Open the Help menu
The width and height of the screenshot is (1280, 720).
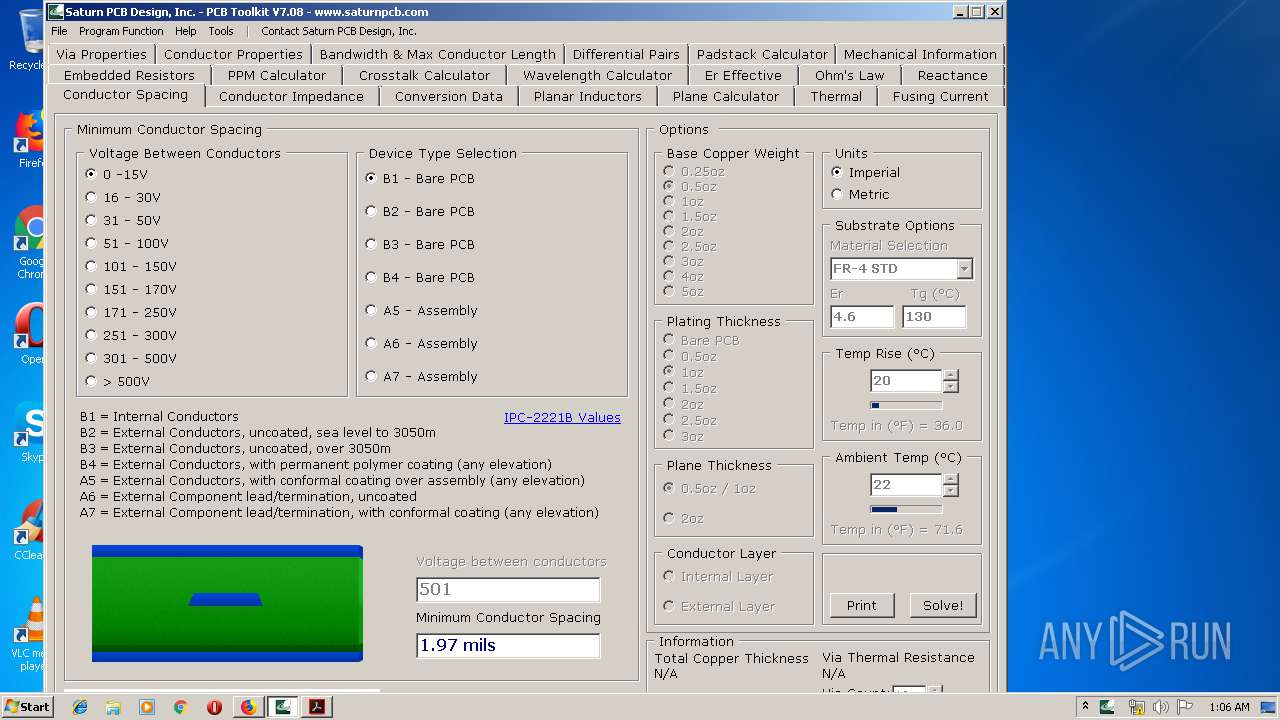[x=186, y=31]
